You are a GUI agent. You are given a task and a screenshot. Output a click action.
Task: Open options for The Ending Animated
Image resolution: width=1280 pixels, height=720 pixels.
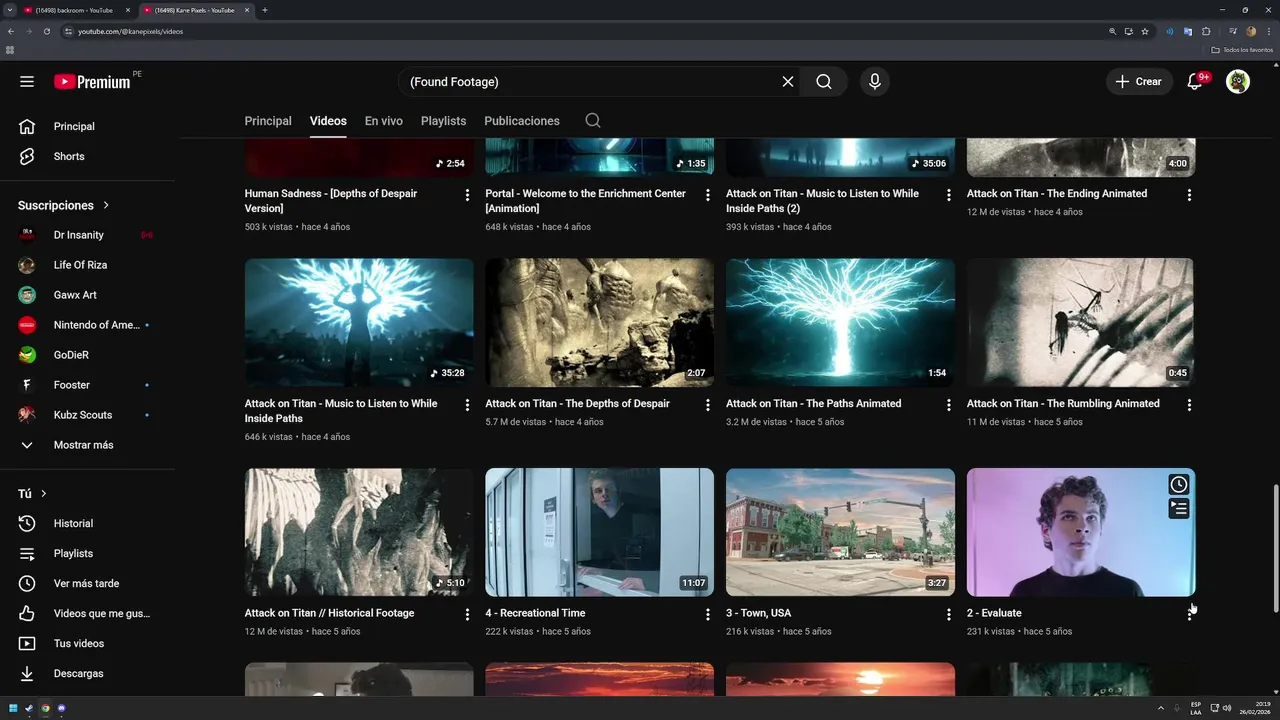(1189, 195)
